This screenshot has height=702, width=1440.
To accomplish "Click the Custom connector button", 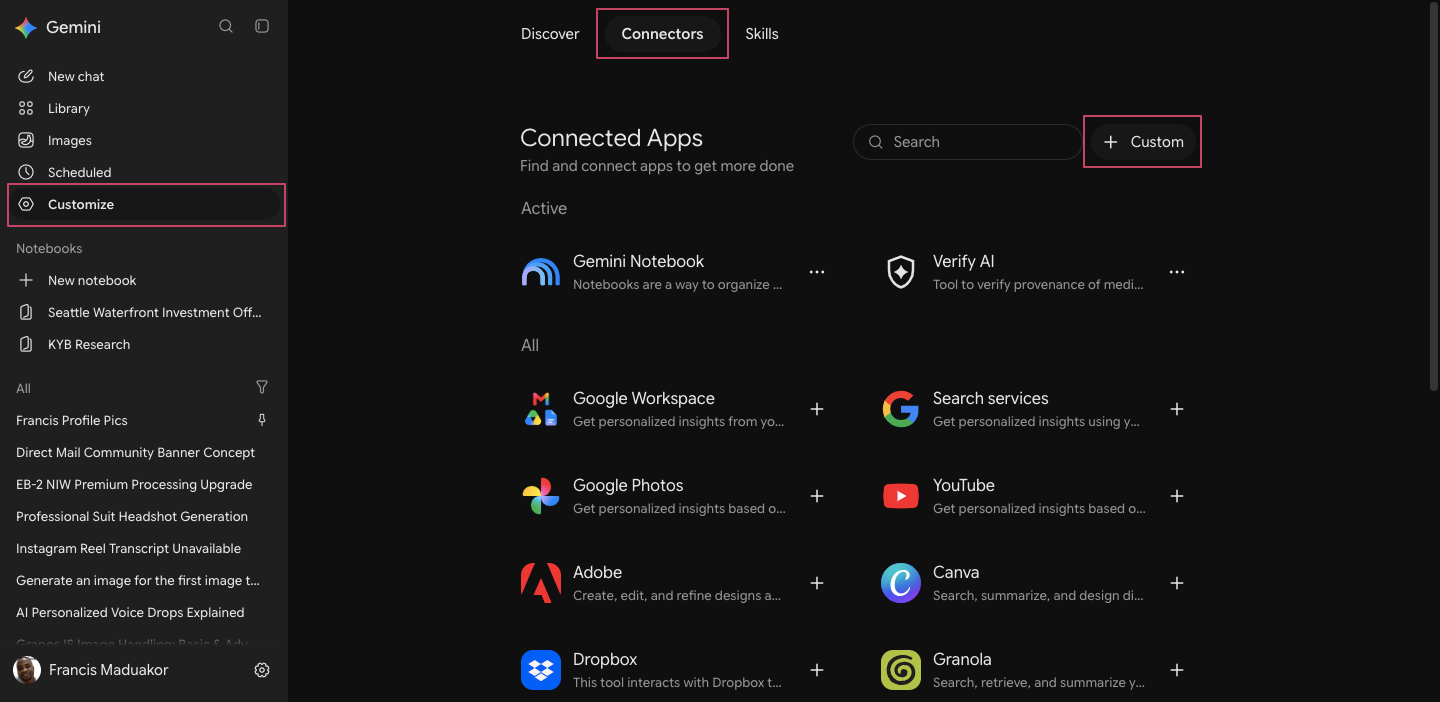I will [x=1143, y=142].
